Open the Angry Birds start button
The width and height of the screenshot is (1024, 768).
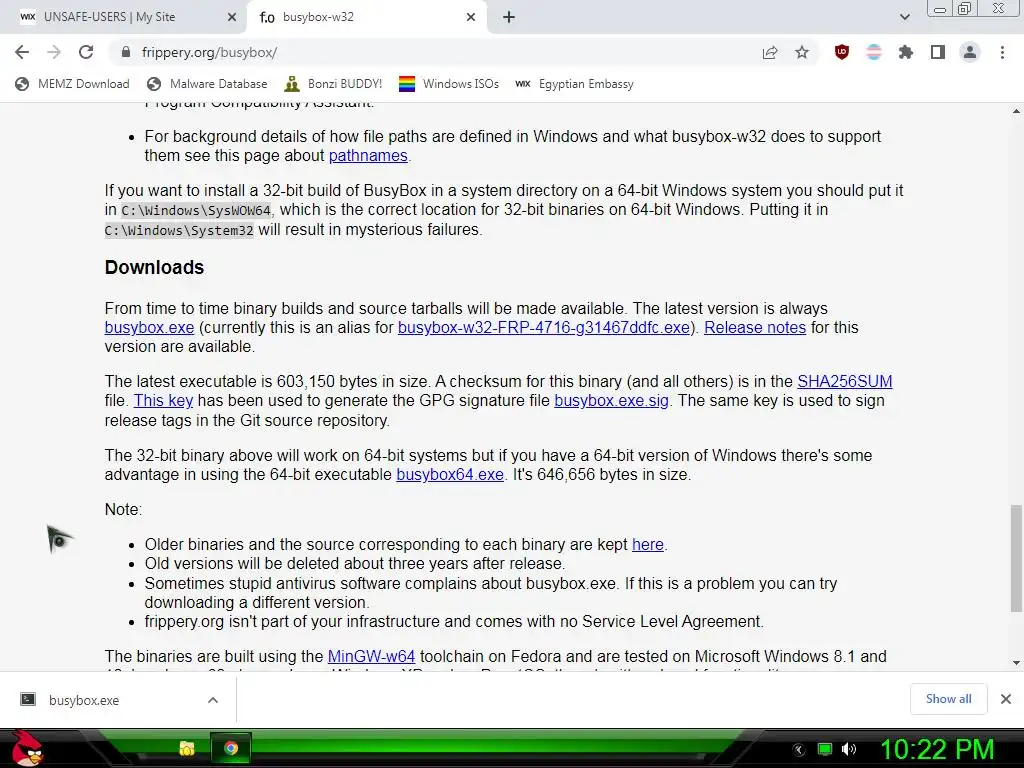pyautogui.click(x=28, y=748)
